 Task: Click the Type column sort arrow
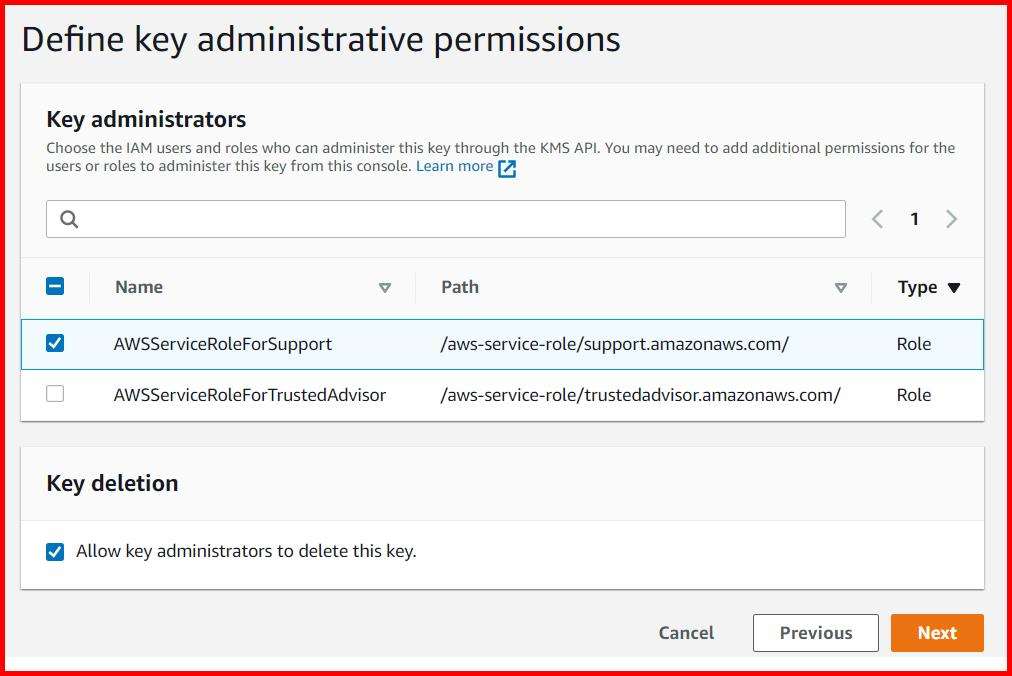click(955, 287)
